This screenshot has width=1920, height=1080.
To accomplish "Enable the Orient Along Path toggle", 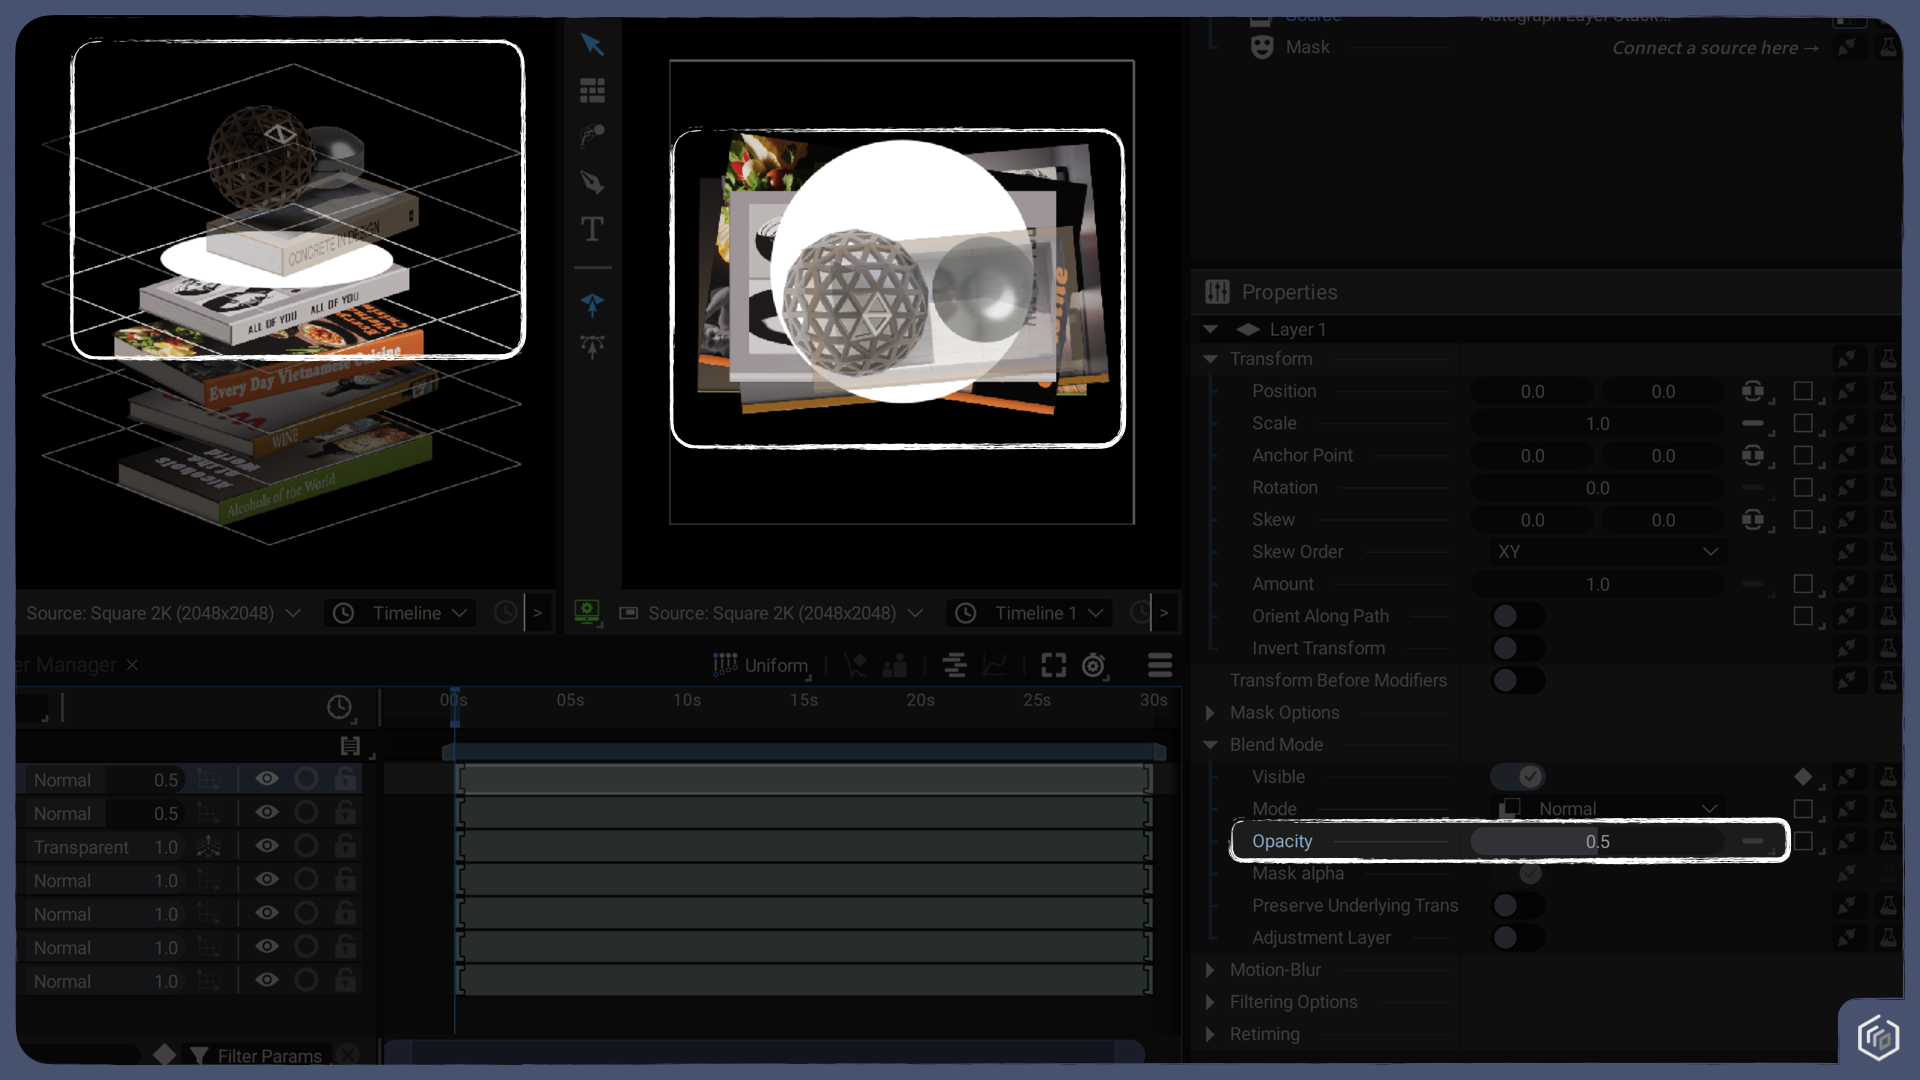I will coord(1517,616).
